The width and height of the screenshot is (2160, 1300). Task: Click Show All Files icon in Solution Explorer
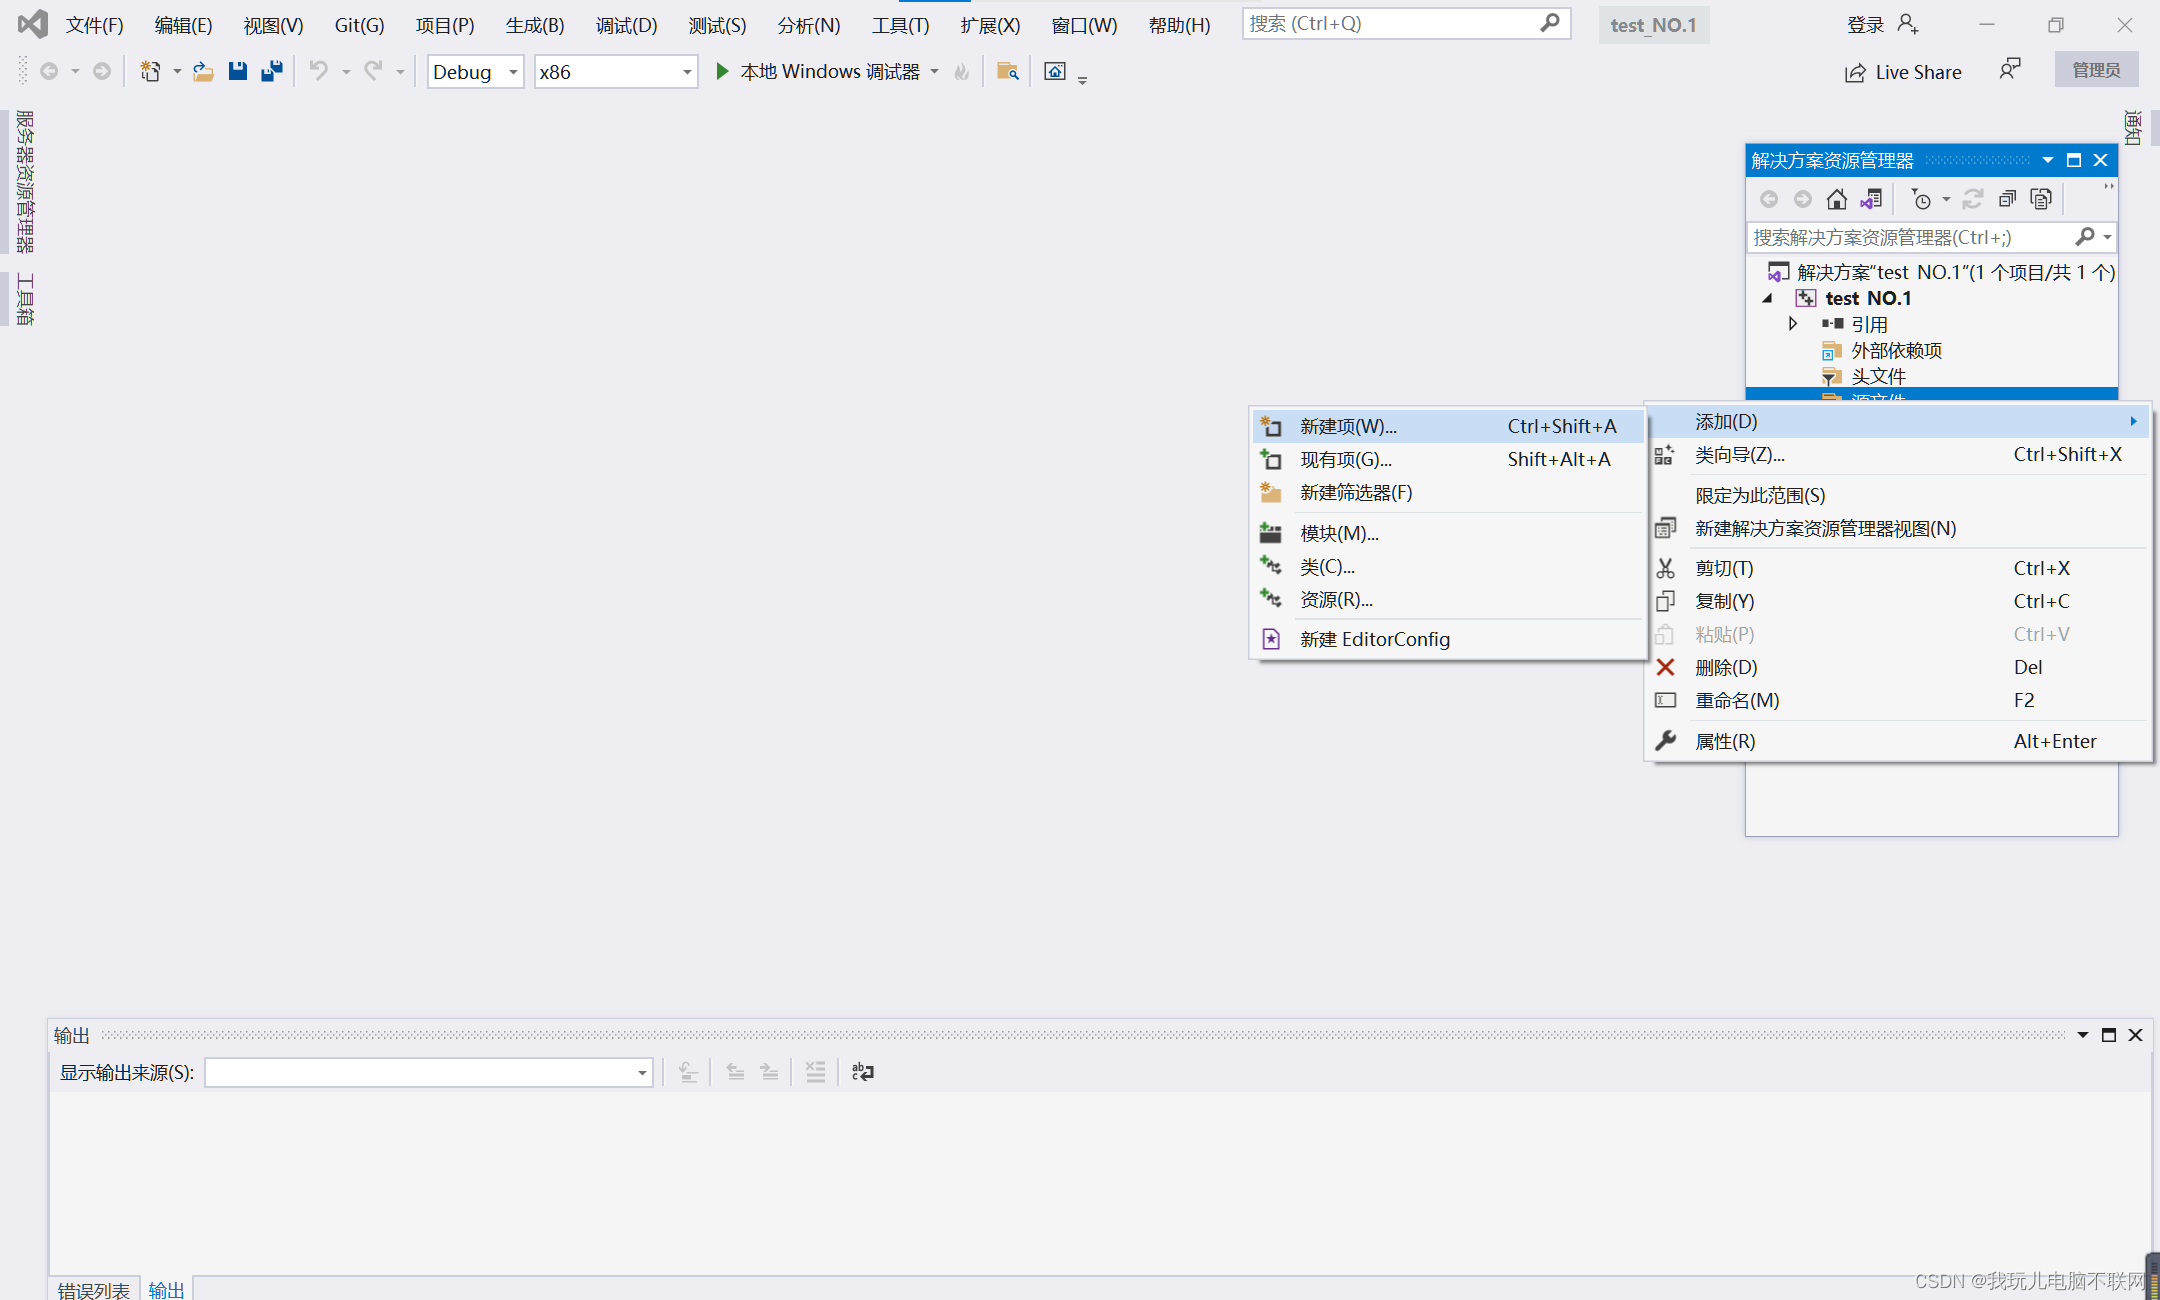coord(2041,199)
